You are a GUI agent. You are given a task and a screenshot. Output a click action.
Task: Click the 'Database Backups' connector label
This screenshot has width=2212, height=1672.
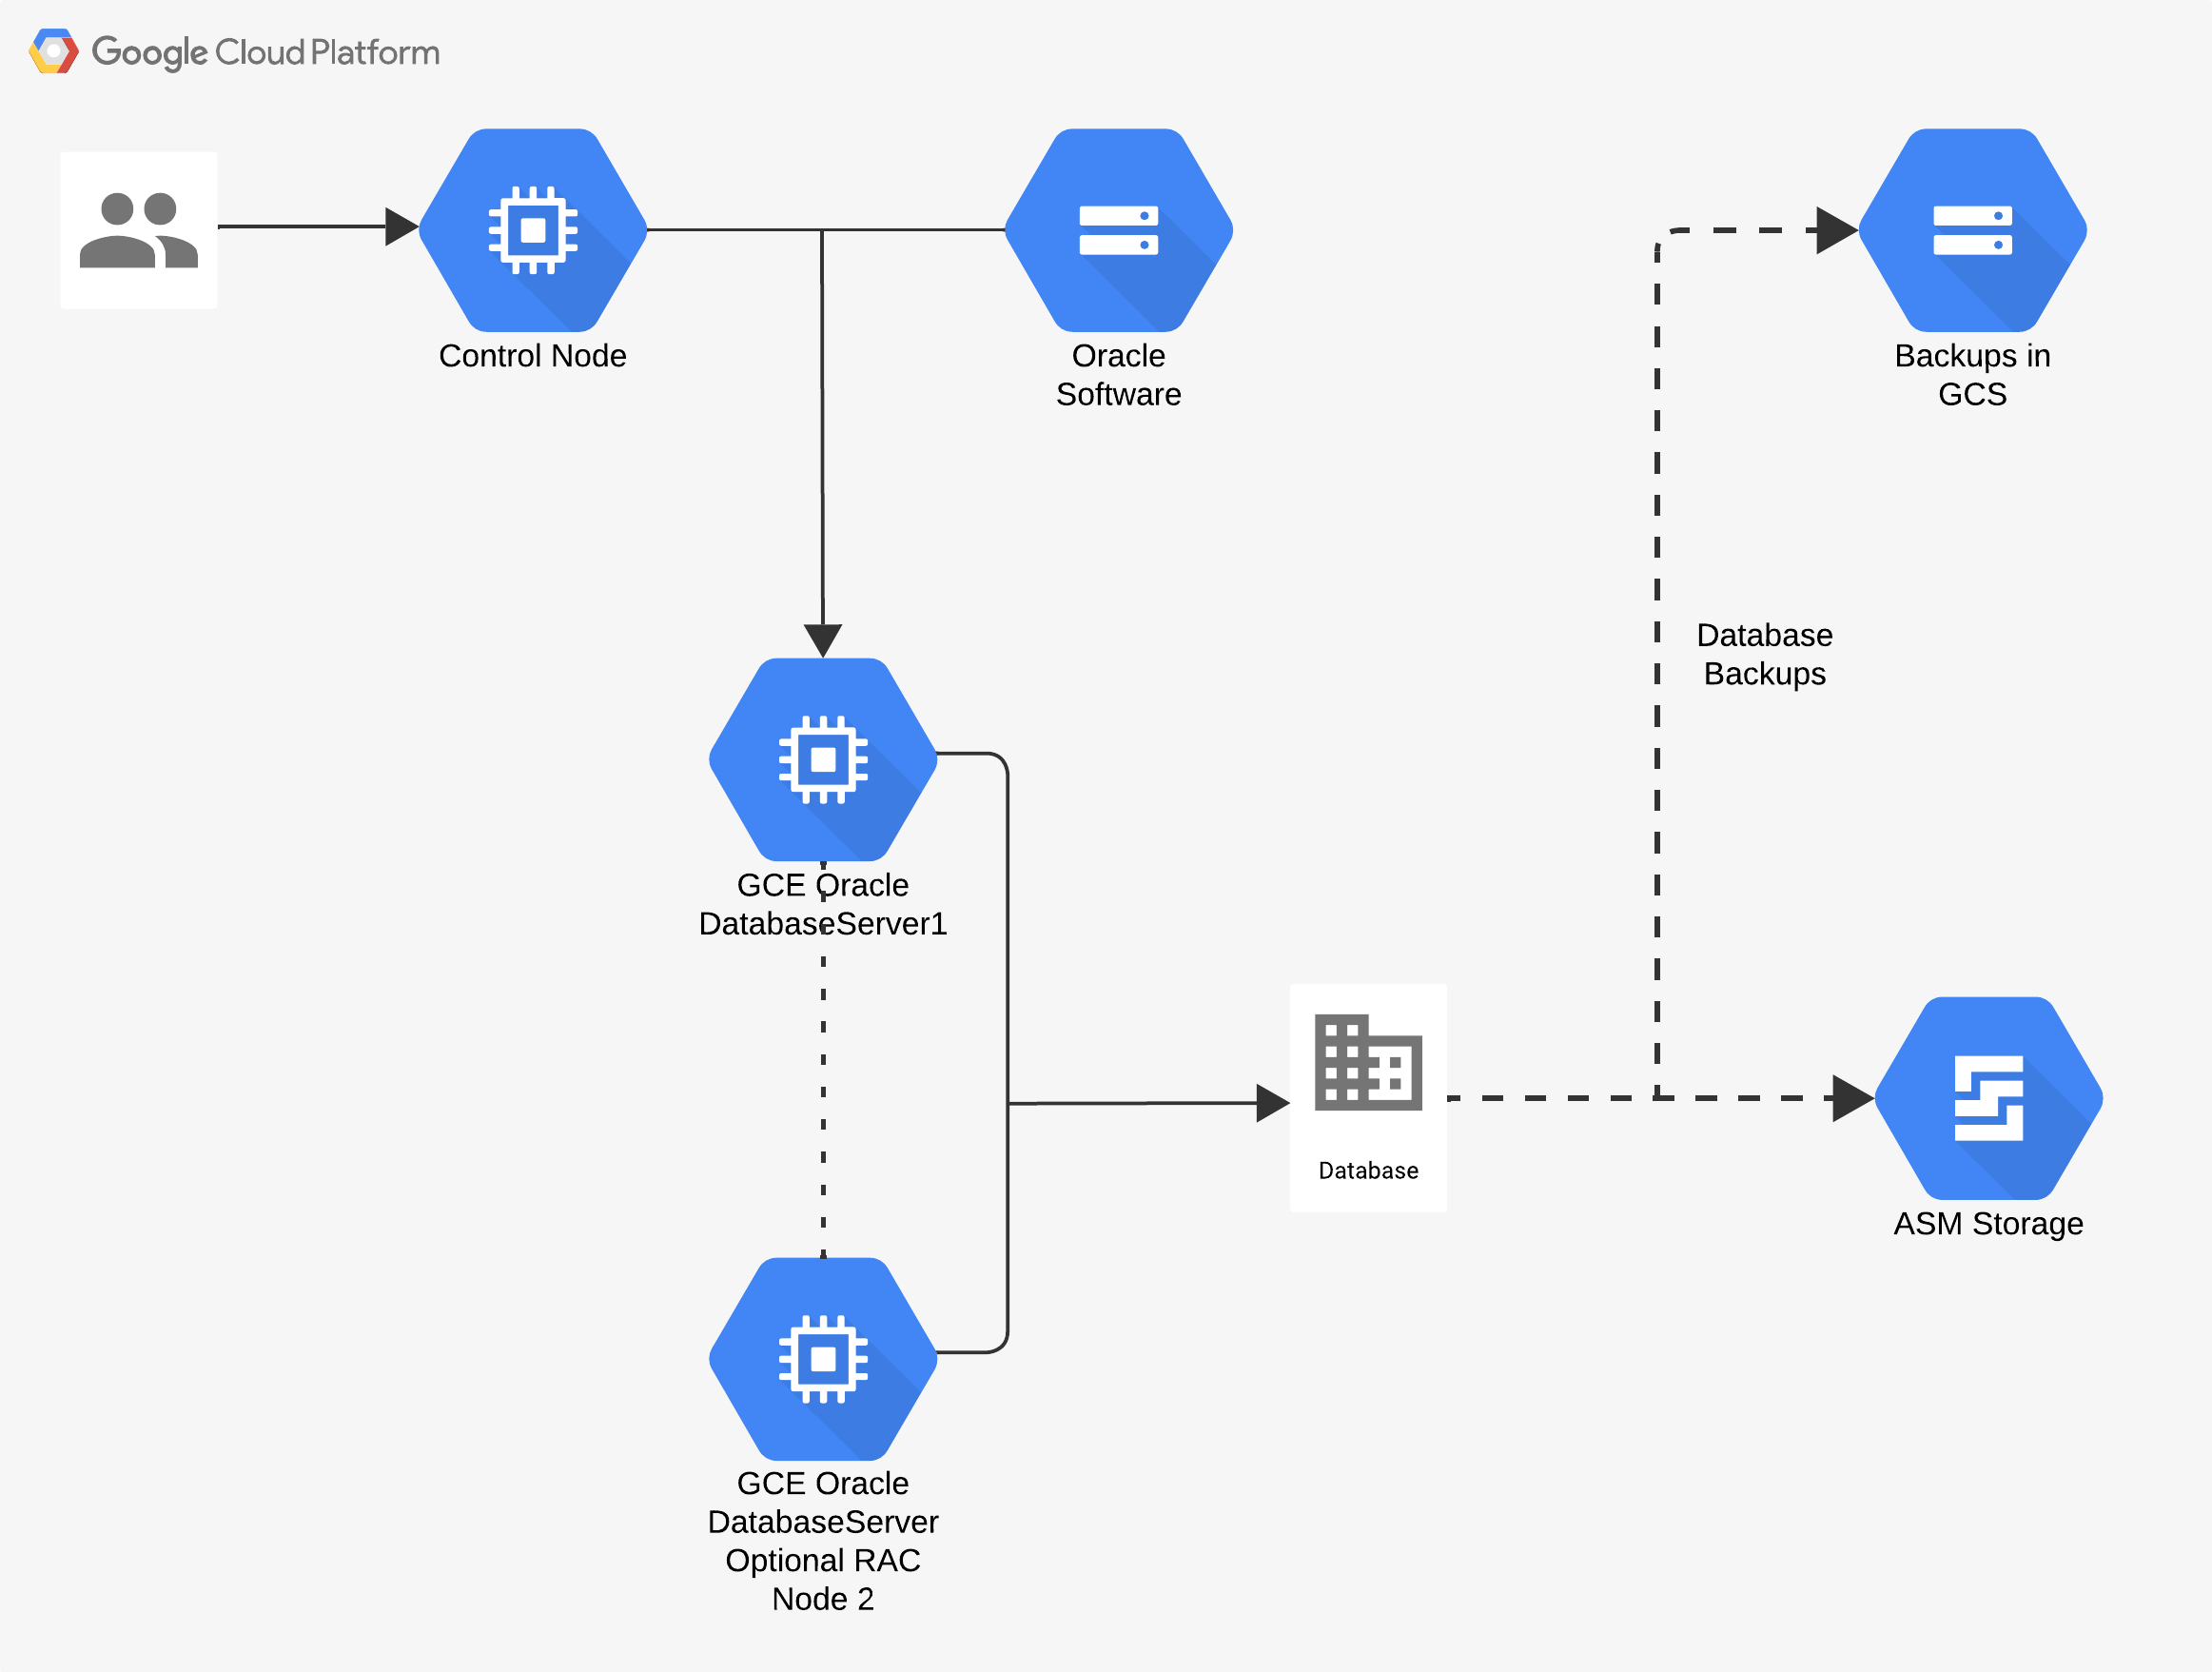point(1765,654)
